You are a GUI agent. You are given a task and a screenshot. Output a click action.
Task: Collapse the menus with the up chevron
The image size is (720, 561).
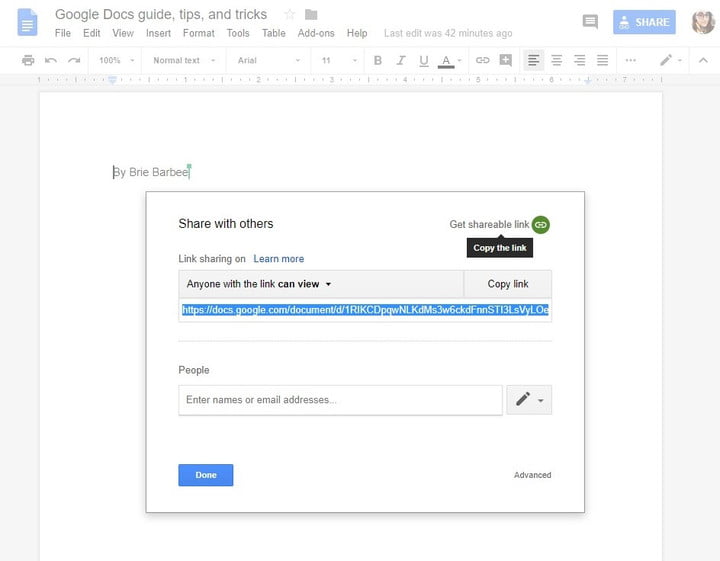pyautogui.click(x=703, y=60)
